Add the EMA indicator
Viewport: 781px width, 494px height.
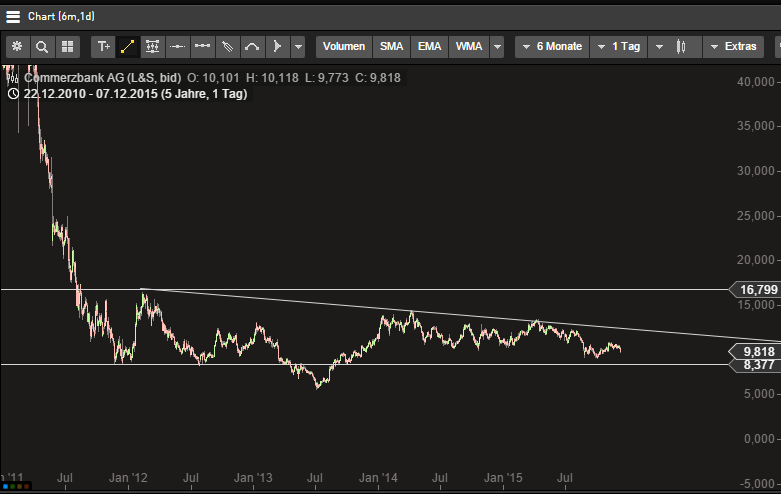[x=429, y=47]
